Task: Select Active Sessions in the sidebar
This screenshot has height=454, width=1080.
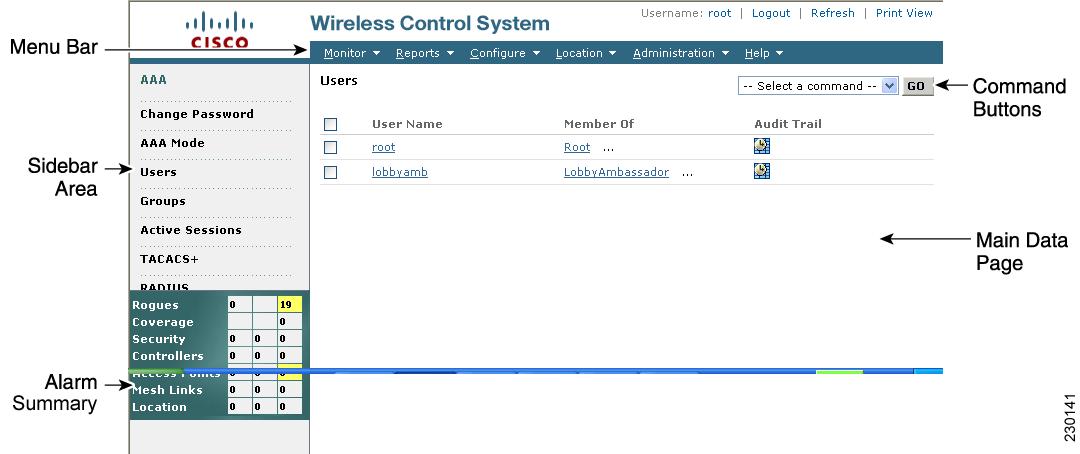Action: point(191,230)
